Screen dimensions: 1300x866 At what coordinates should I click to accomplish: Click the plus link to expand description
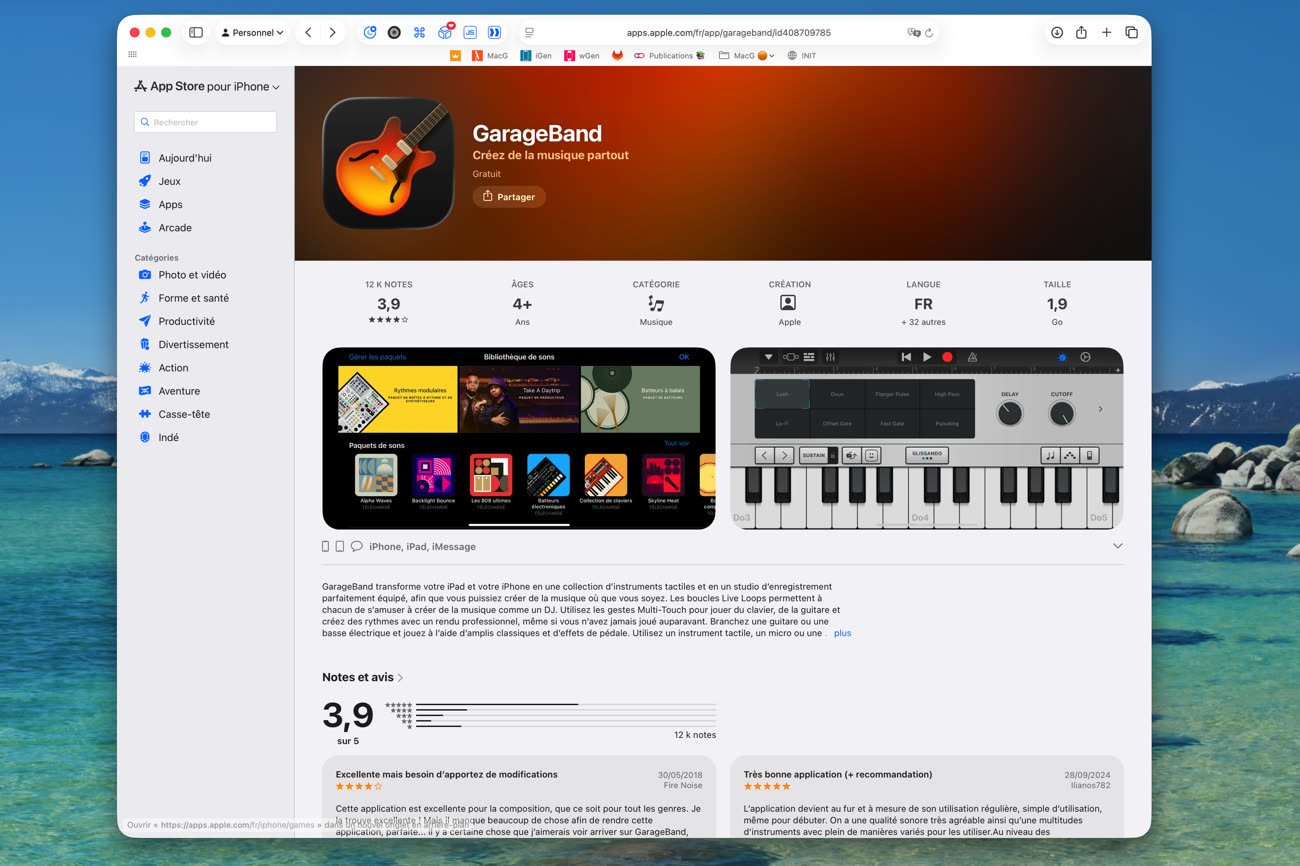842,633
